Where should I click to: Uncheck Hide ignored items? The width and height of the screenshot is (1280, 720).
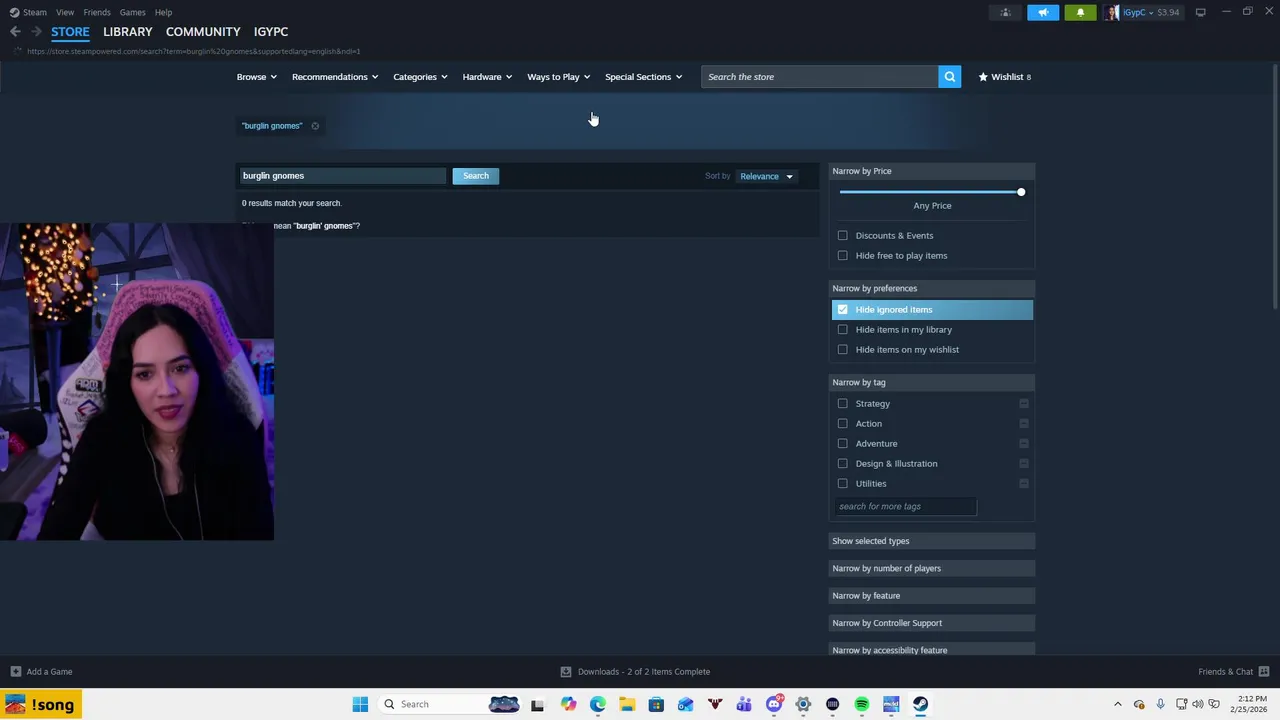click(843, 310)
